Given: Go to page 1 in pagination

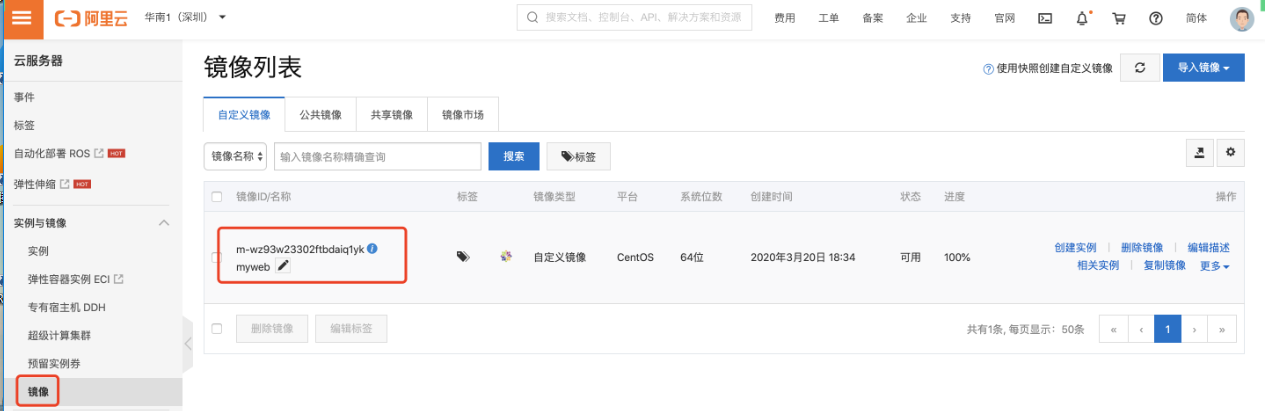Looking at the screenshot, I should click(x=1168, y=328).
